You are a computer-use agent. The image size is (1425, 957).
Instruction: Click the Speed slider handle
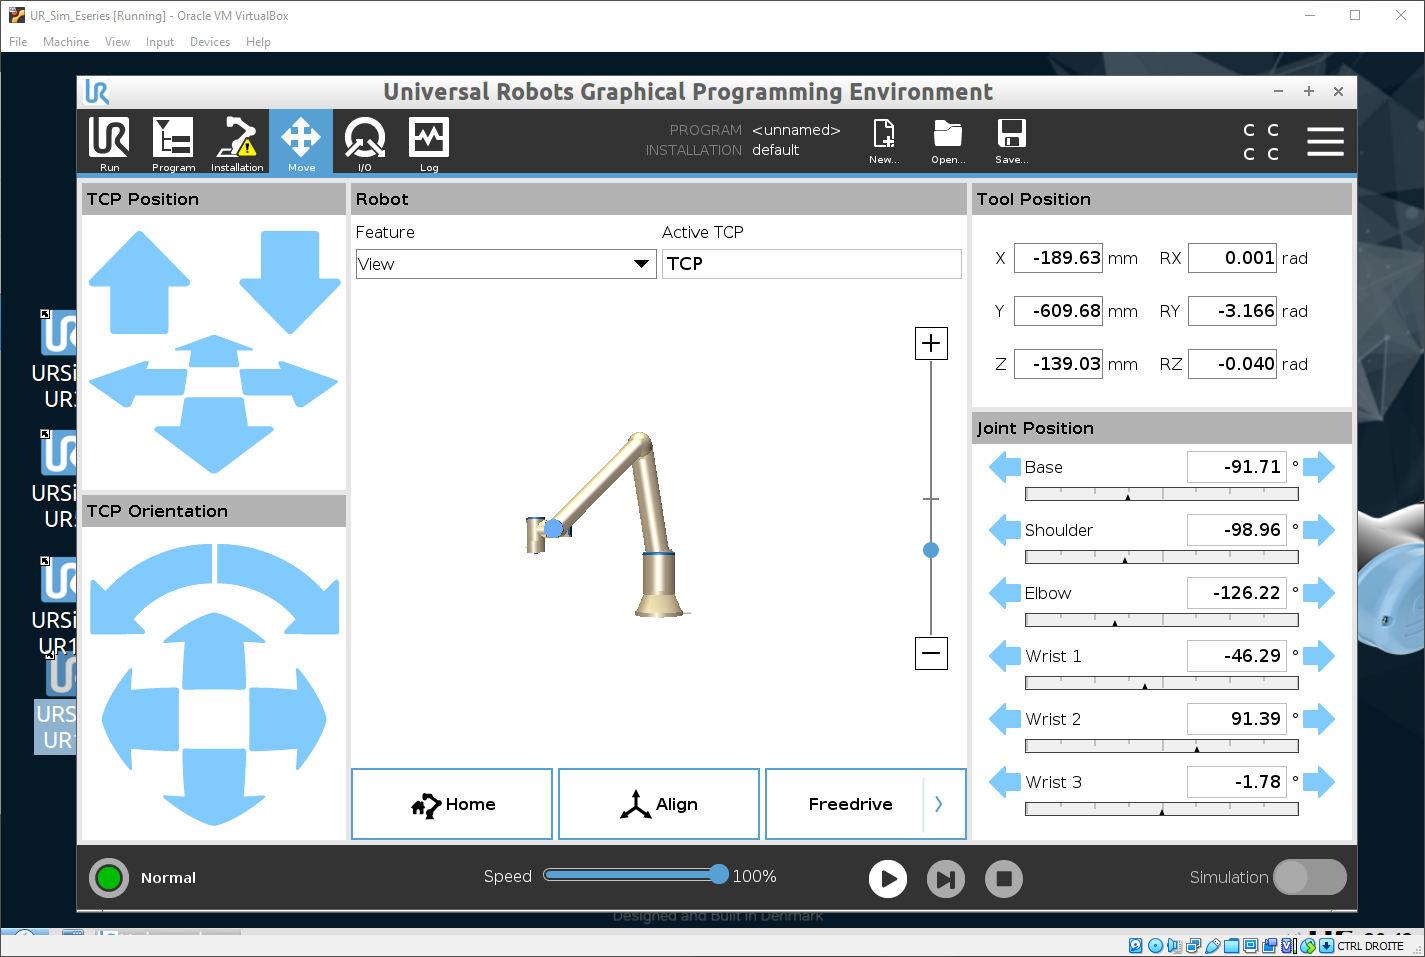(719, 875)
